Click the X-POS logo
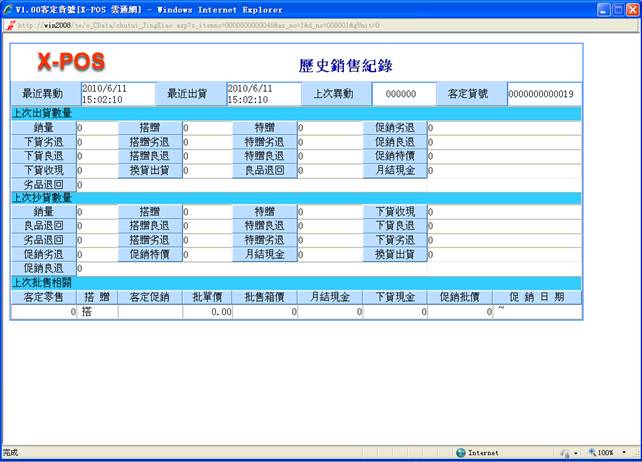This screenshot has width=642, height=462. pyautogui.click(x=78, y=62)
